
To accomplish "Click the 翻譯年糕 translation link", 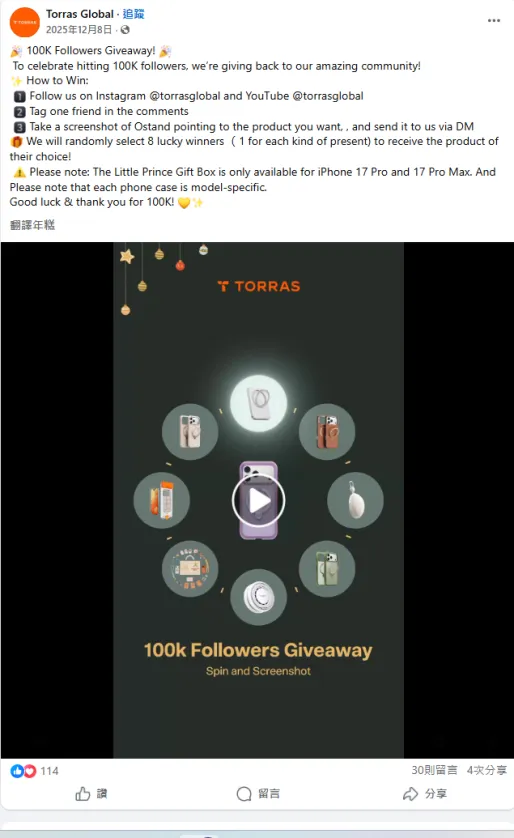I will coord(32,225).
